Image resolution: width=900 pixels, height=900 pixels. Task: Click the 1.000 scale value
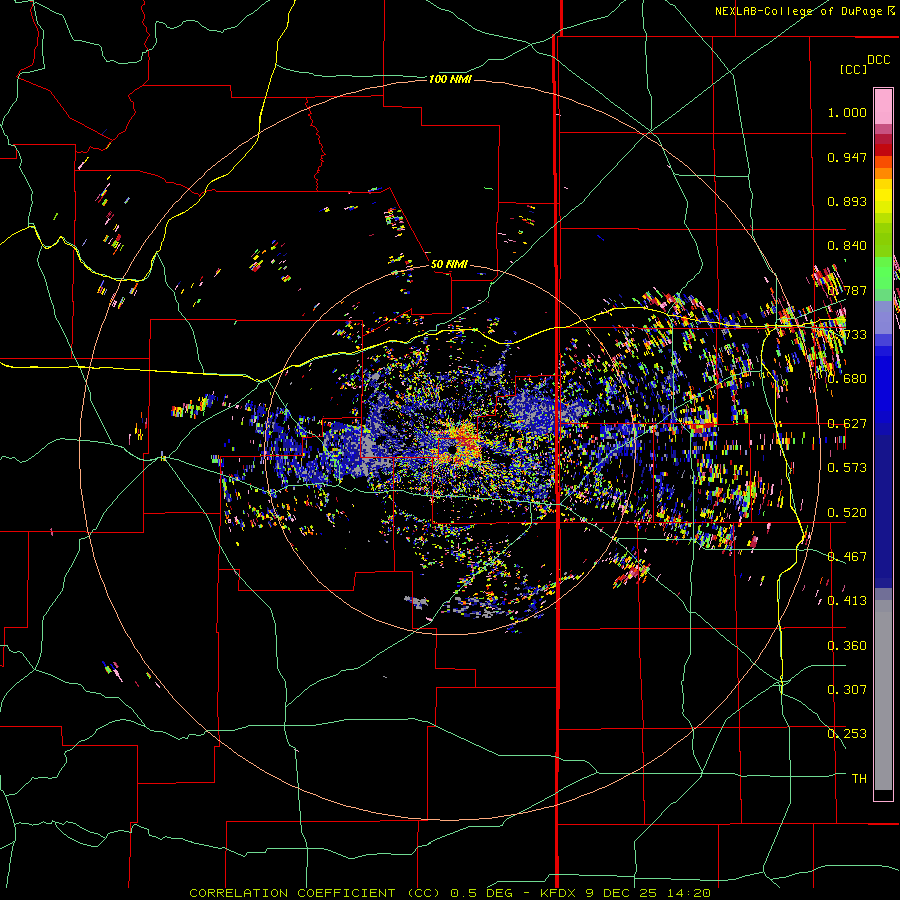tap(847, 112)
